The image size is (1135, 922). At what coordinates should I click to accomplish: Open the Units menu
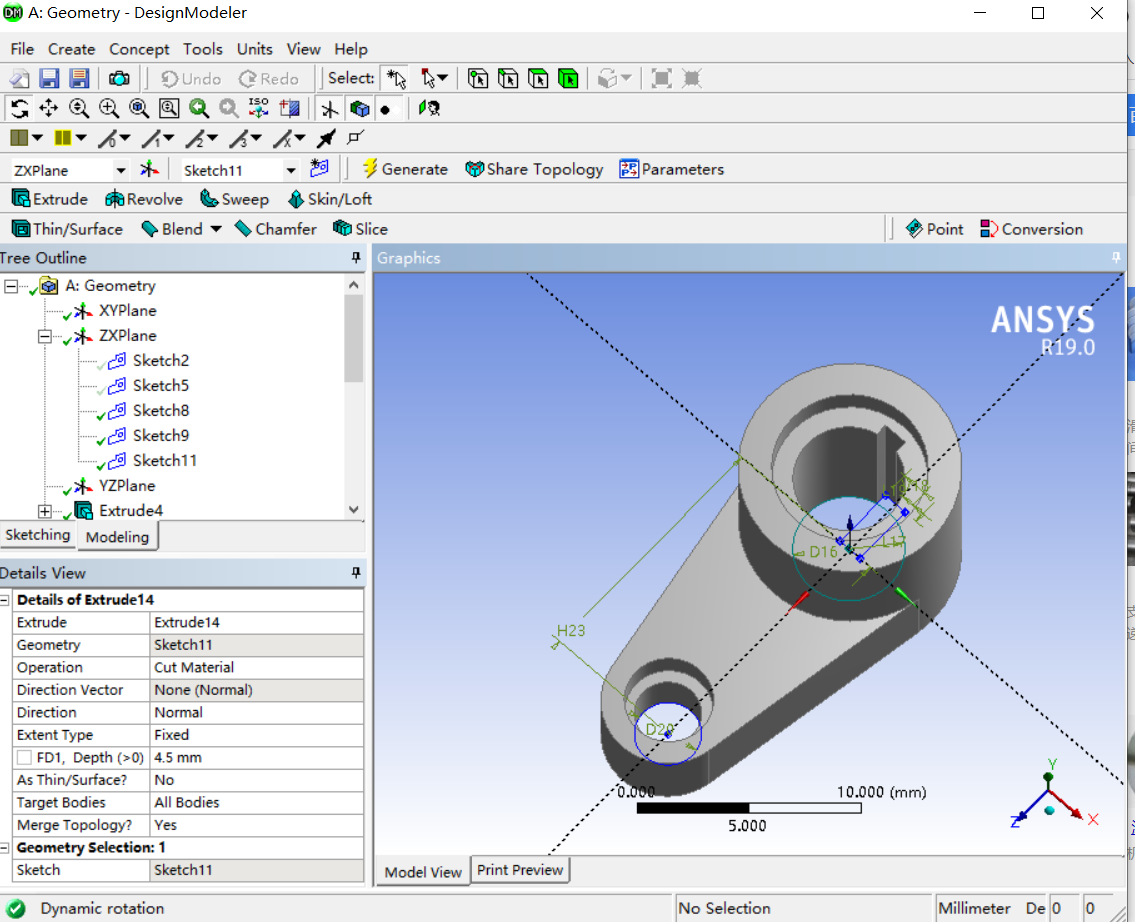click(255, 49)
